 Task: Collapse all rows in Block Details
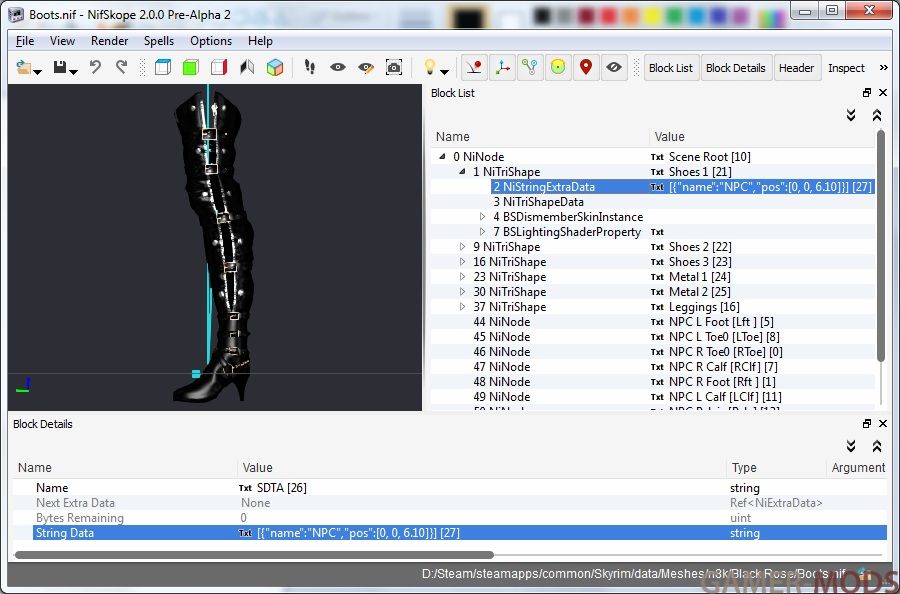coord(877,447)
